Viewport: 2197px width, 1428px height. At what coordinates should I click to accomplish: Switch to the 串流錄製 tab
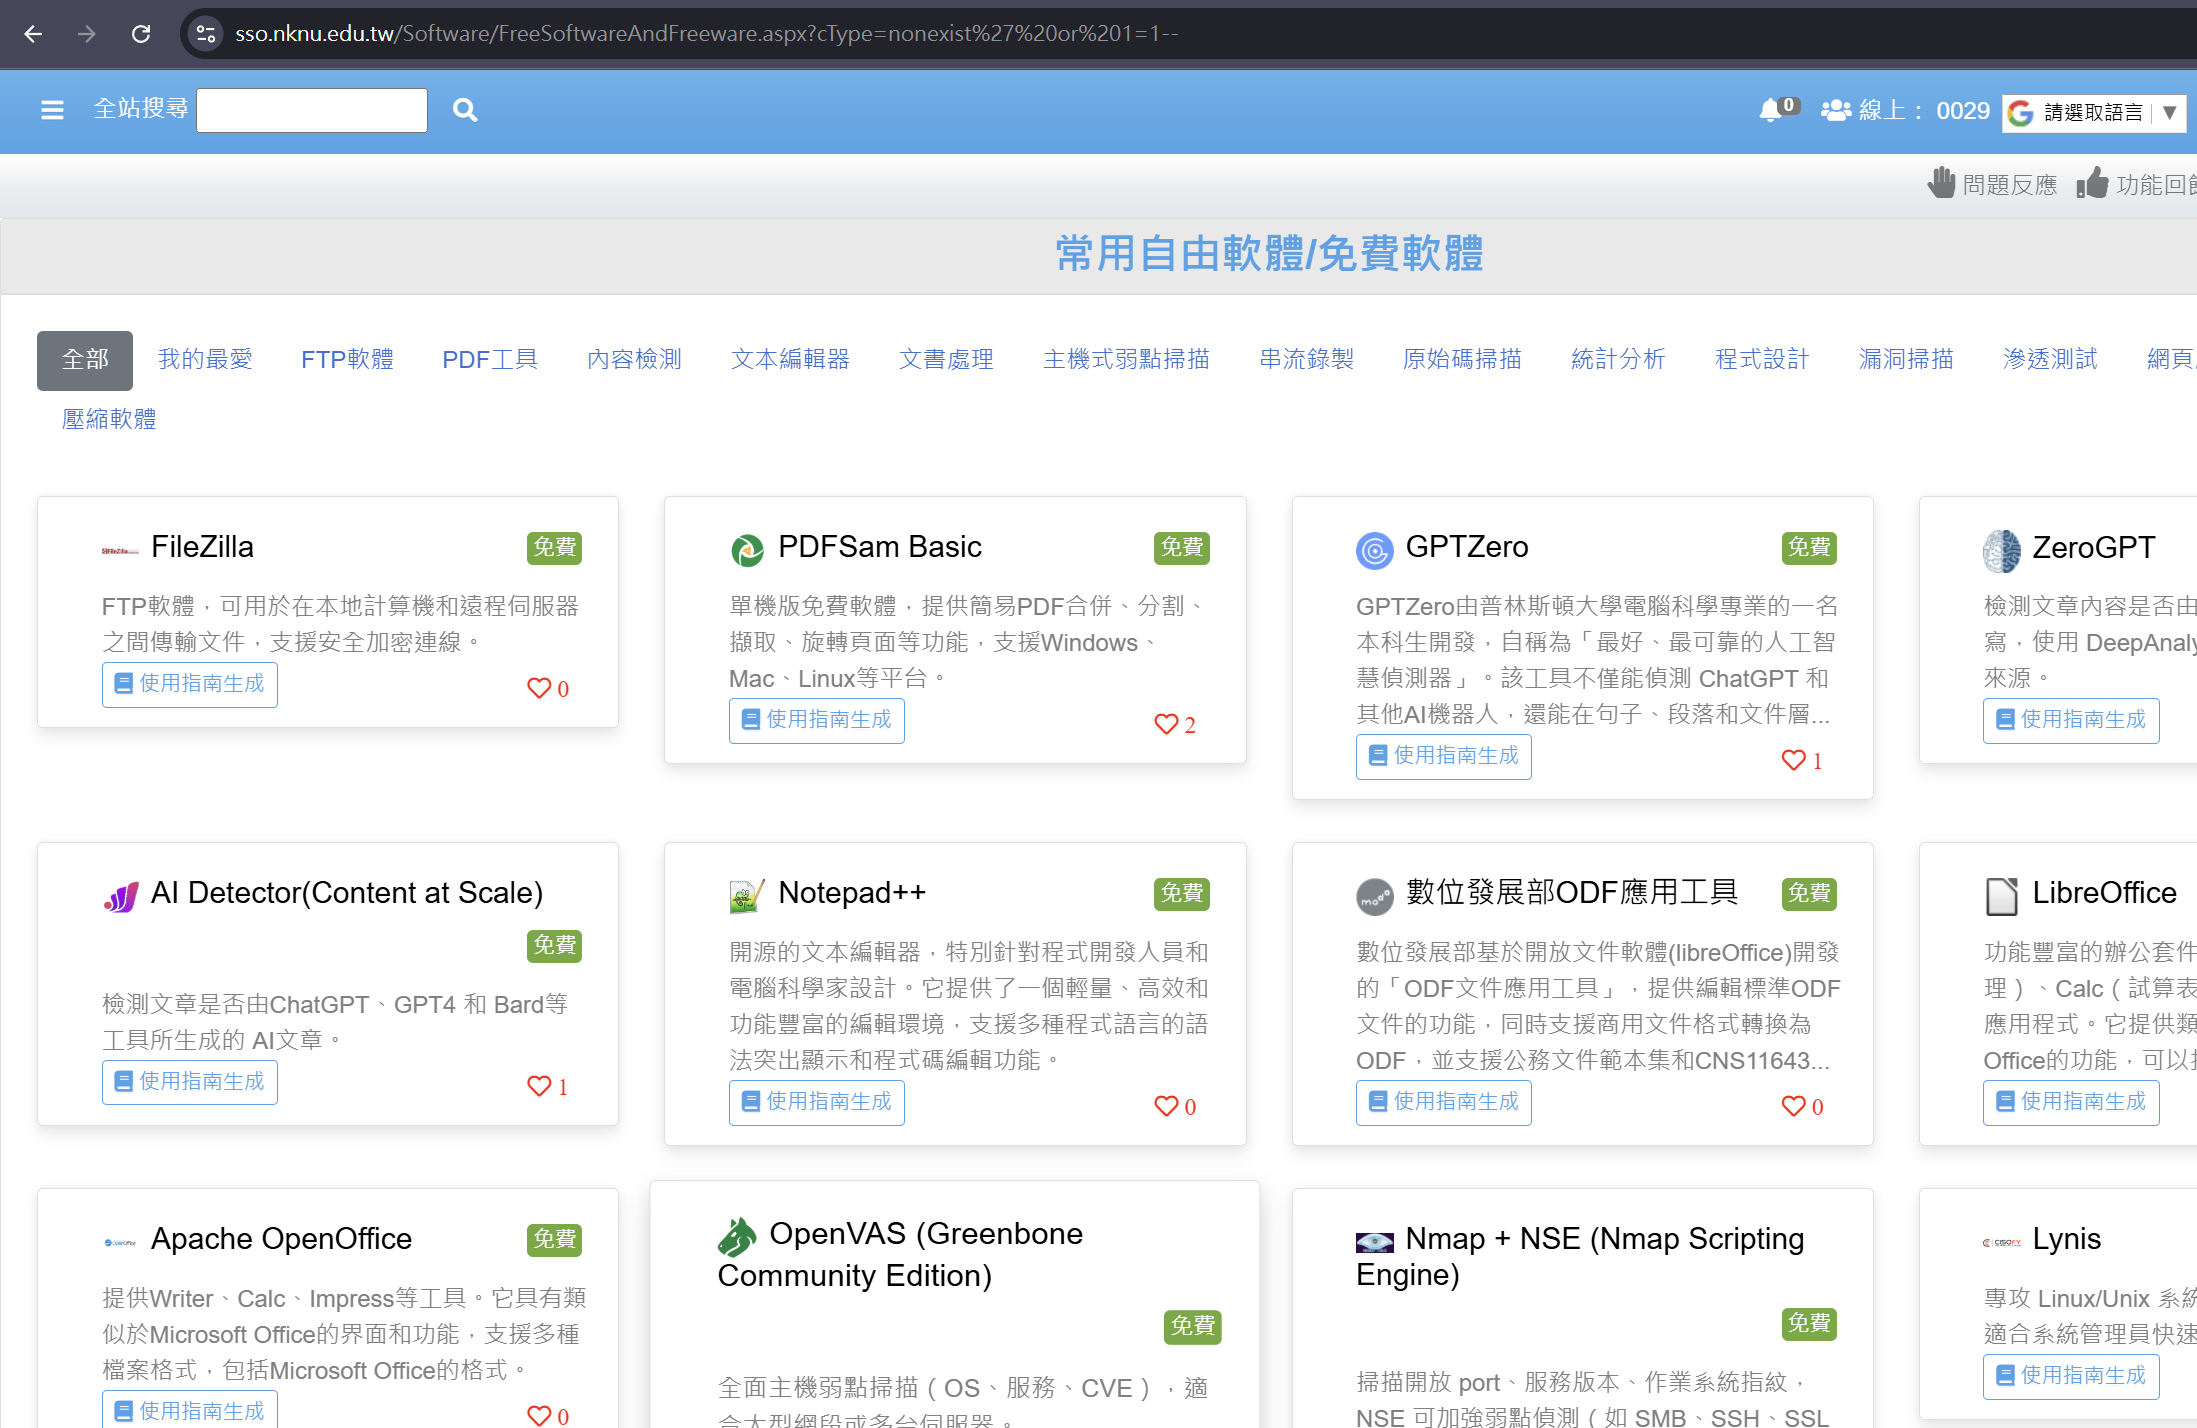[x=1306, y=360]
